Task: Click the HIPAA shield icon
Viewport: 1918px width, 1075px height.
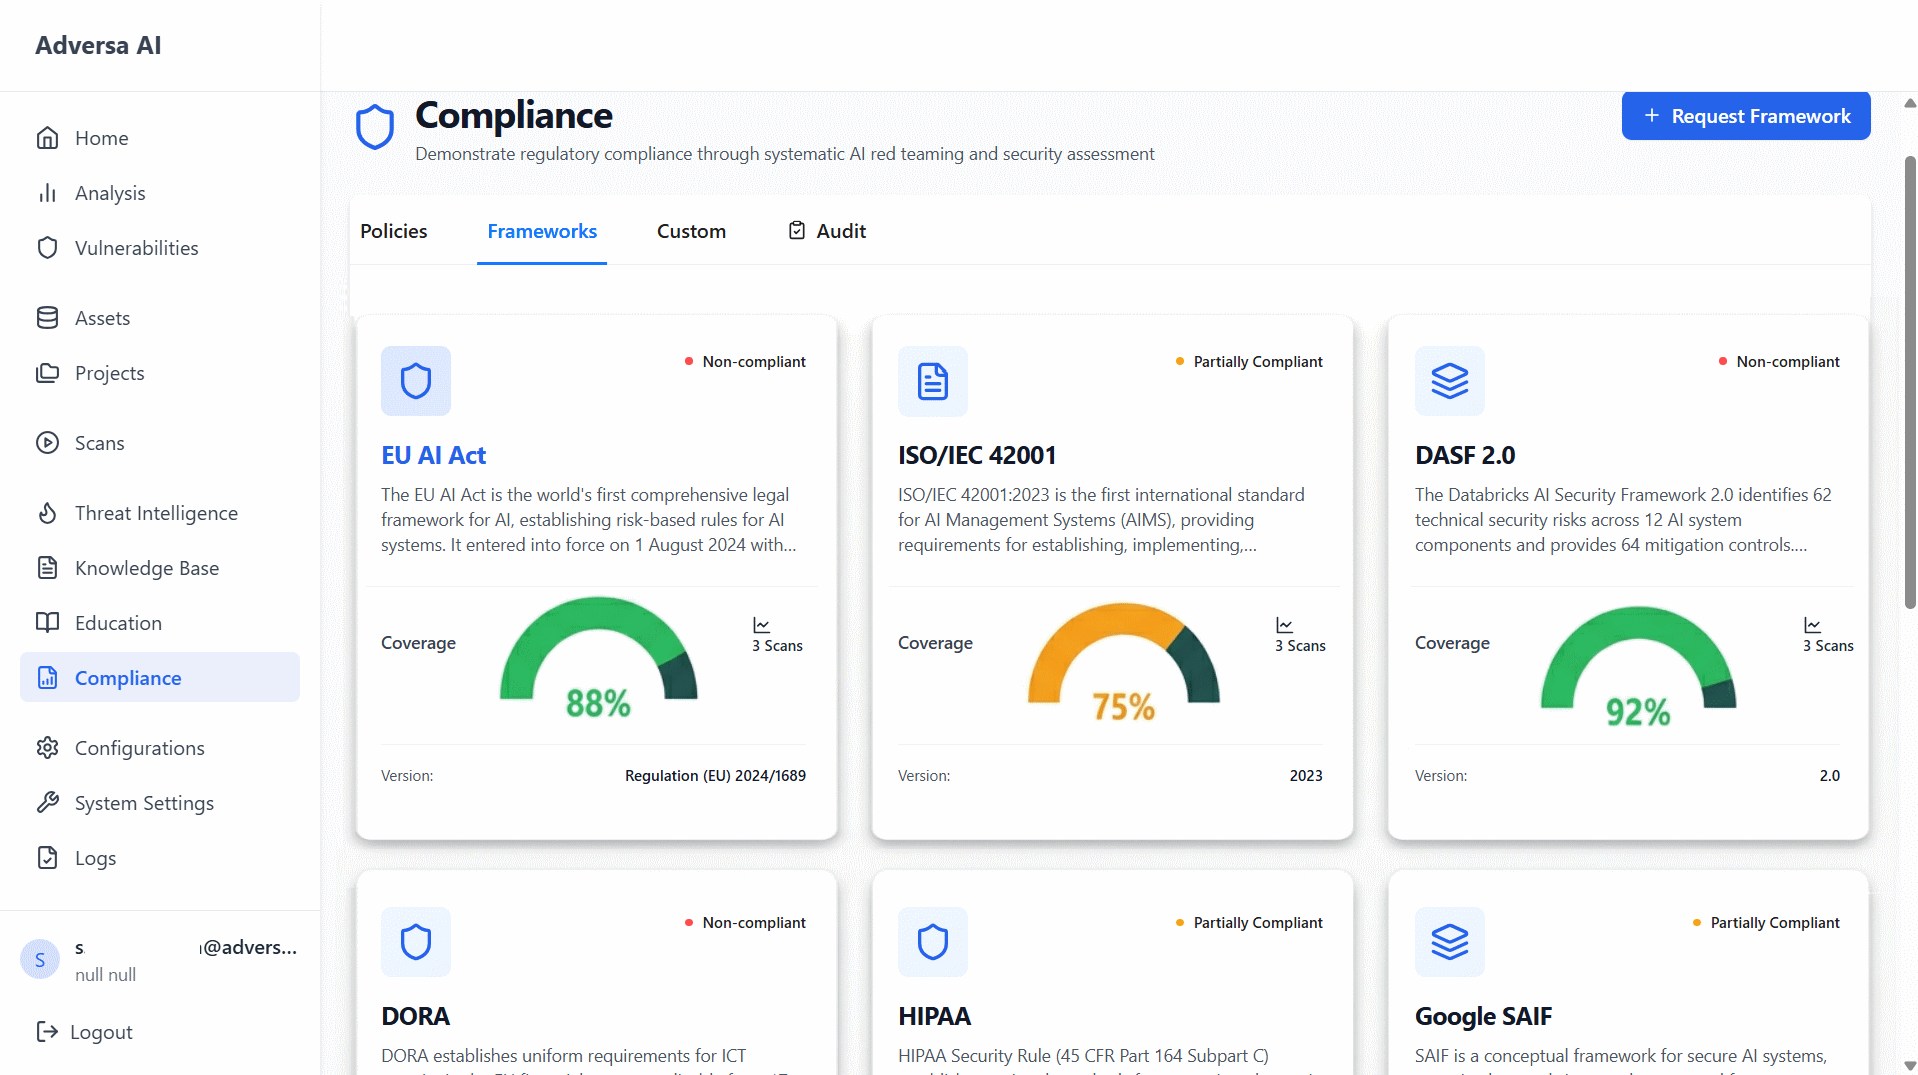Action: click(x=932, y=941)
